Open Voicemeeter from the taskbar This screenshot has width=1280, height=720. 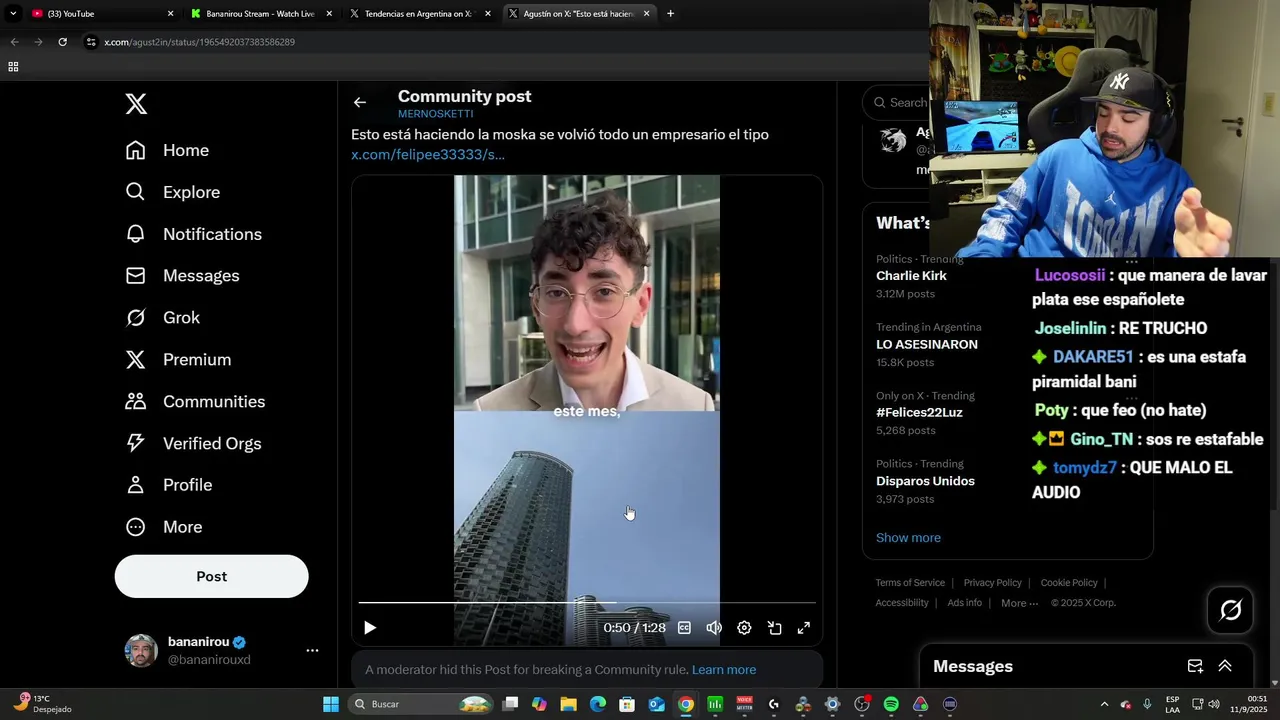(x=744, y=704)
